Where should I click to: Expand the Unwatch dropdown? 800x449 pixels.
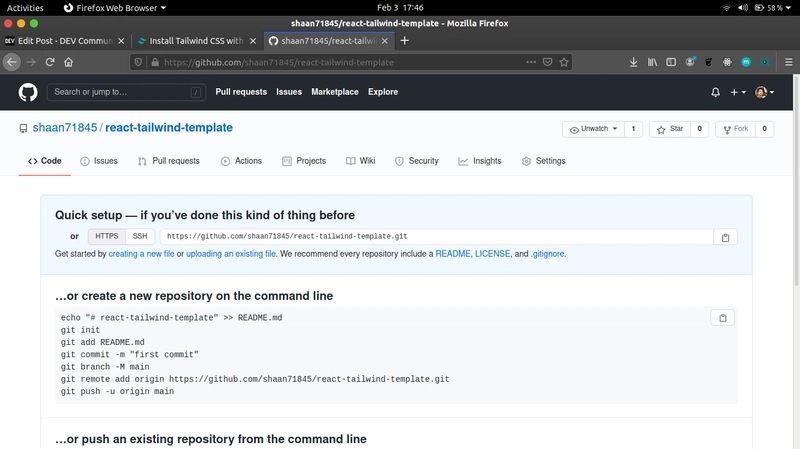[x=593, y=129]
